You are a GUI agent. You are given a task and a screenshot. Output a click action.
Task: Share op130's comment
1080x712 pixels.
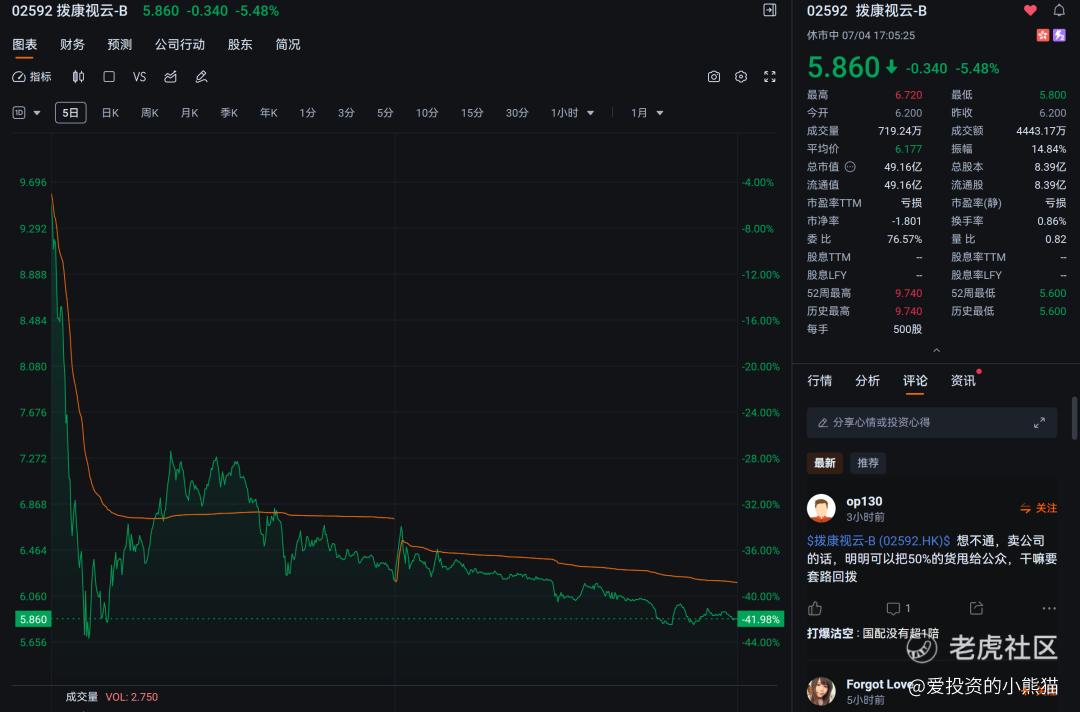coord(976,608)
